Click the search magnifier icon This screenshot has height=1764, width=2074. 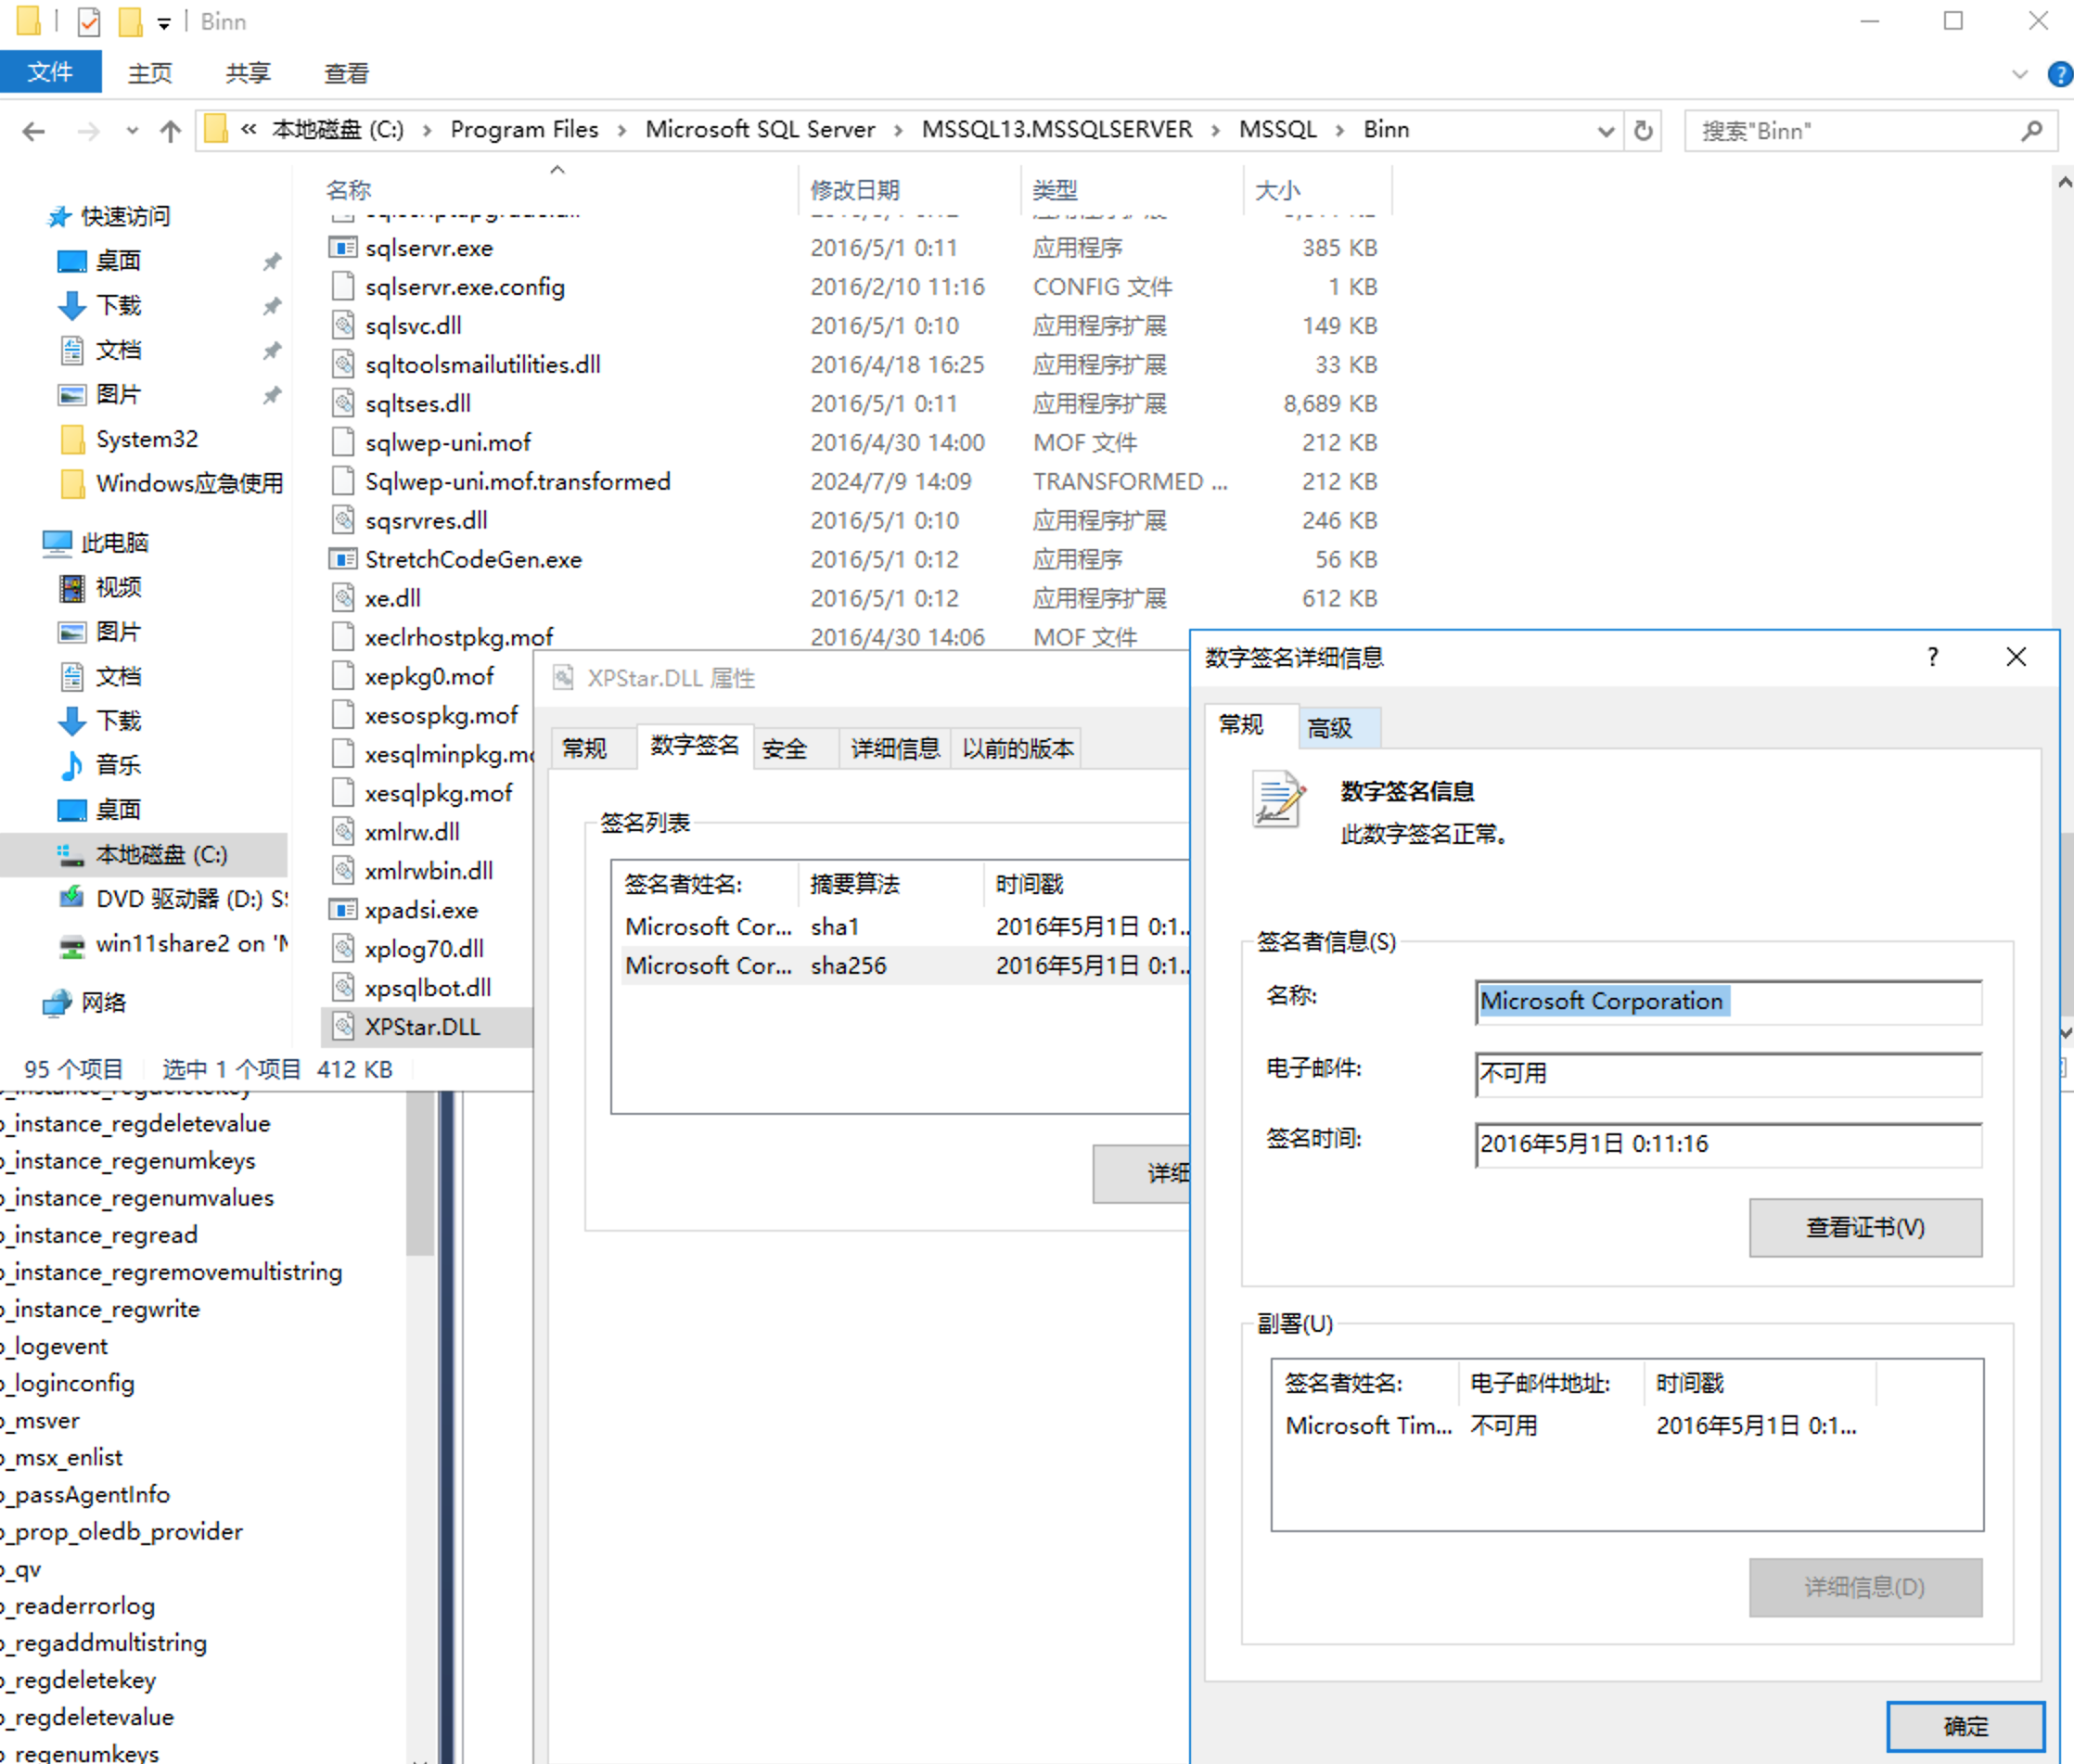2031,131
